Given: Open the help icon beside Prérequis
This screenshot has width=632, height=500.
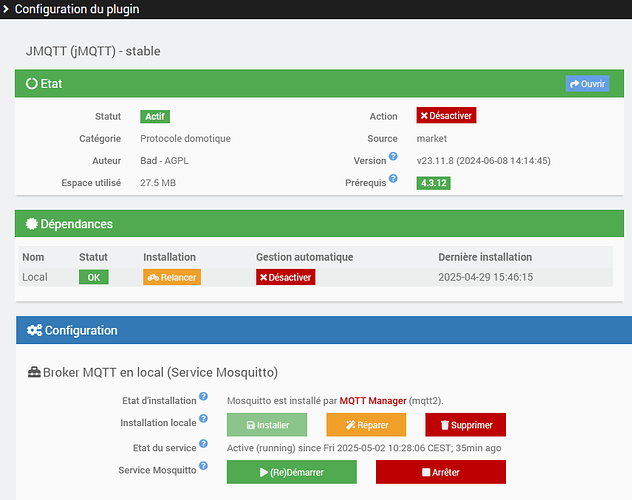Looking at the screenshot, I should [393, 178].
